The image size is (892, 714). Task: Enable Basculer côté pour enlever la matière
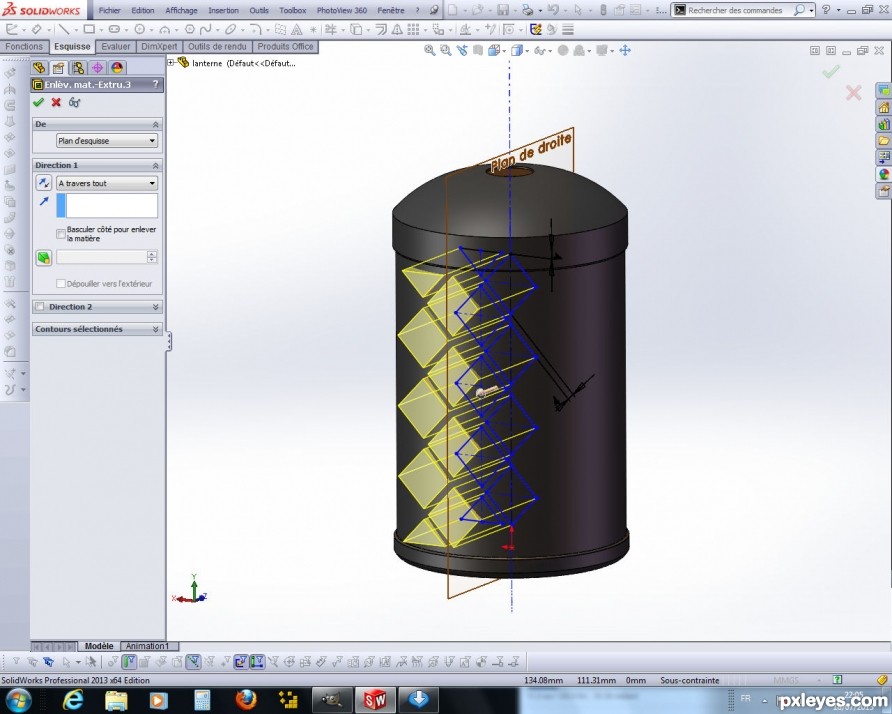[61, 234]
